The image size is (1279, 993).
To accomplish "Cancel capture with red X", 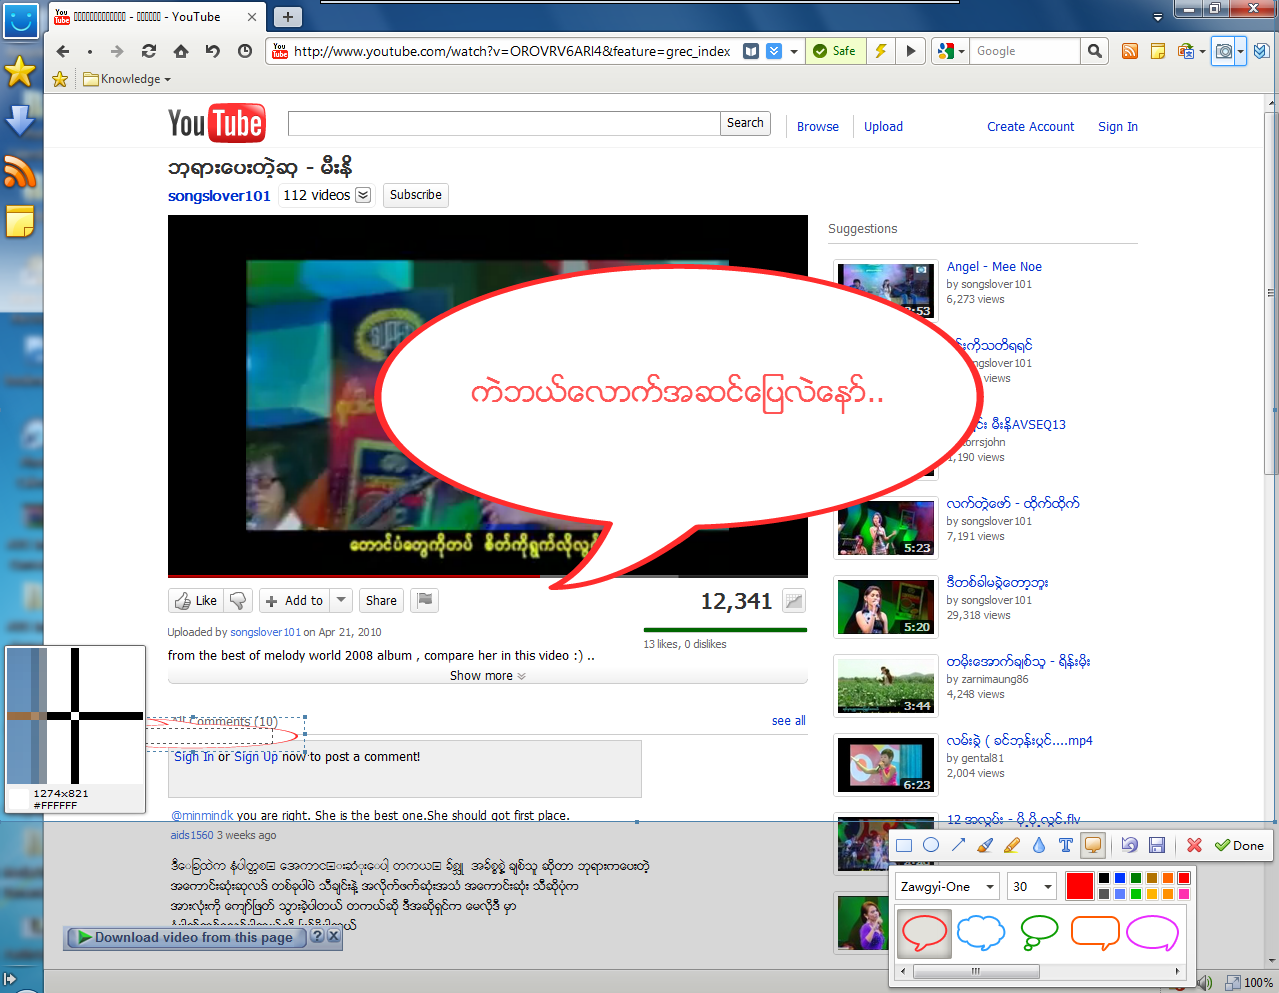I will (x=1194, y=845).
